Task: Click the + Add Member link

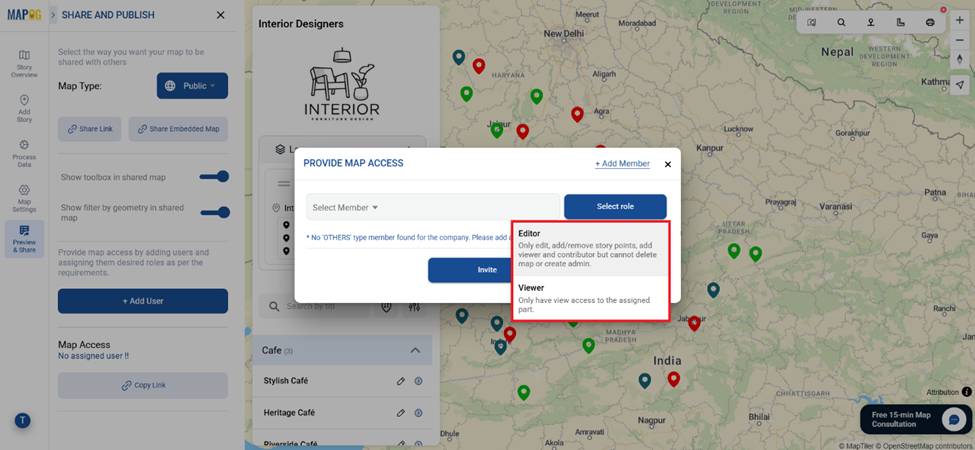Action: click(622, 164)
